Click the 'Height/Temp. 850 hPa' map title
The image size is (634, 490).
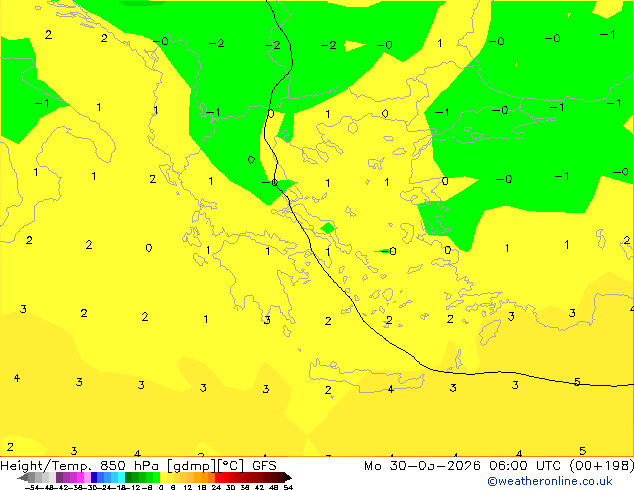click(x=79, y=466)
